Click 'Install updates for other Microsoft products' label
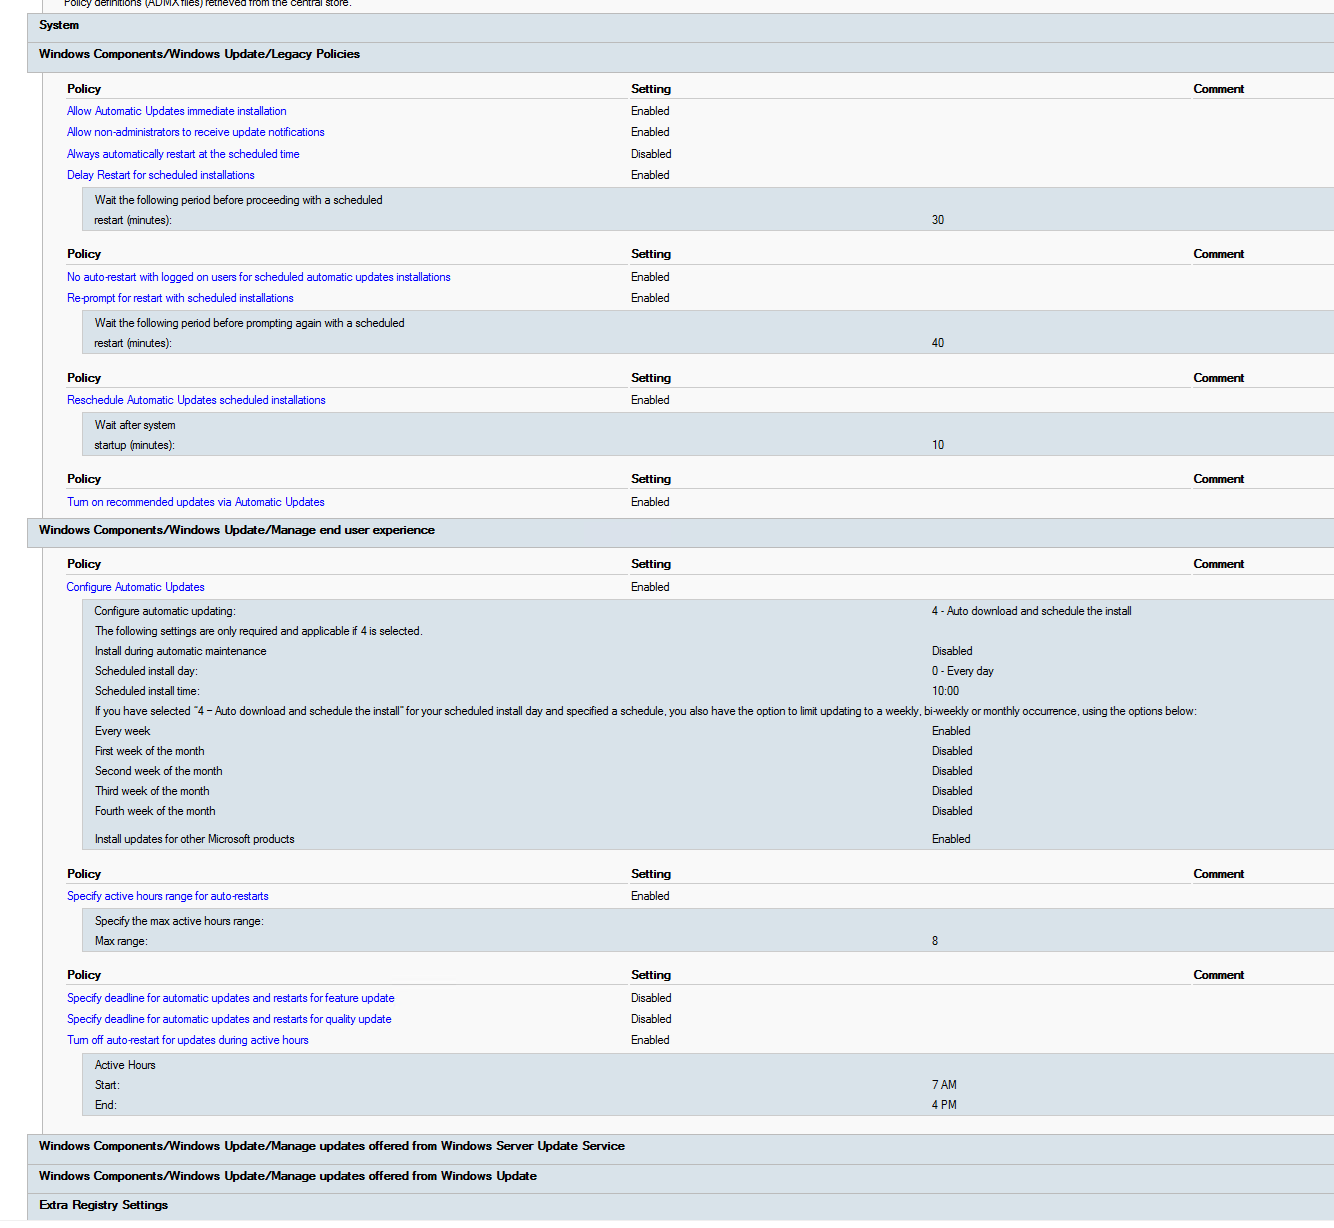 tap(195, 839)
